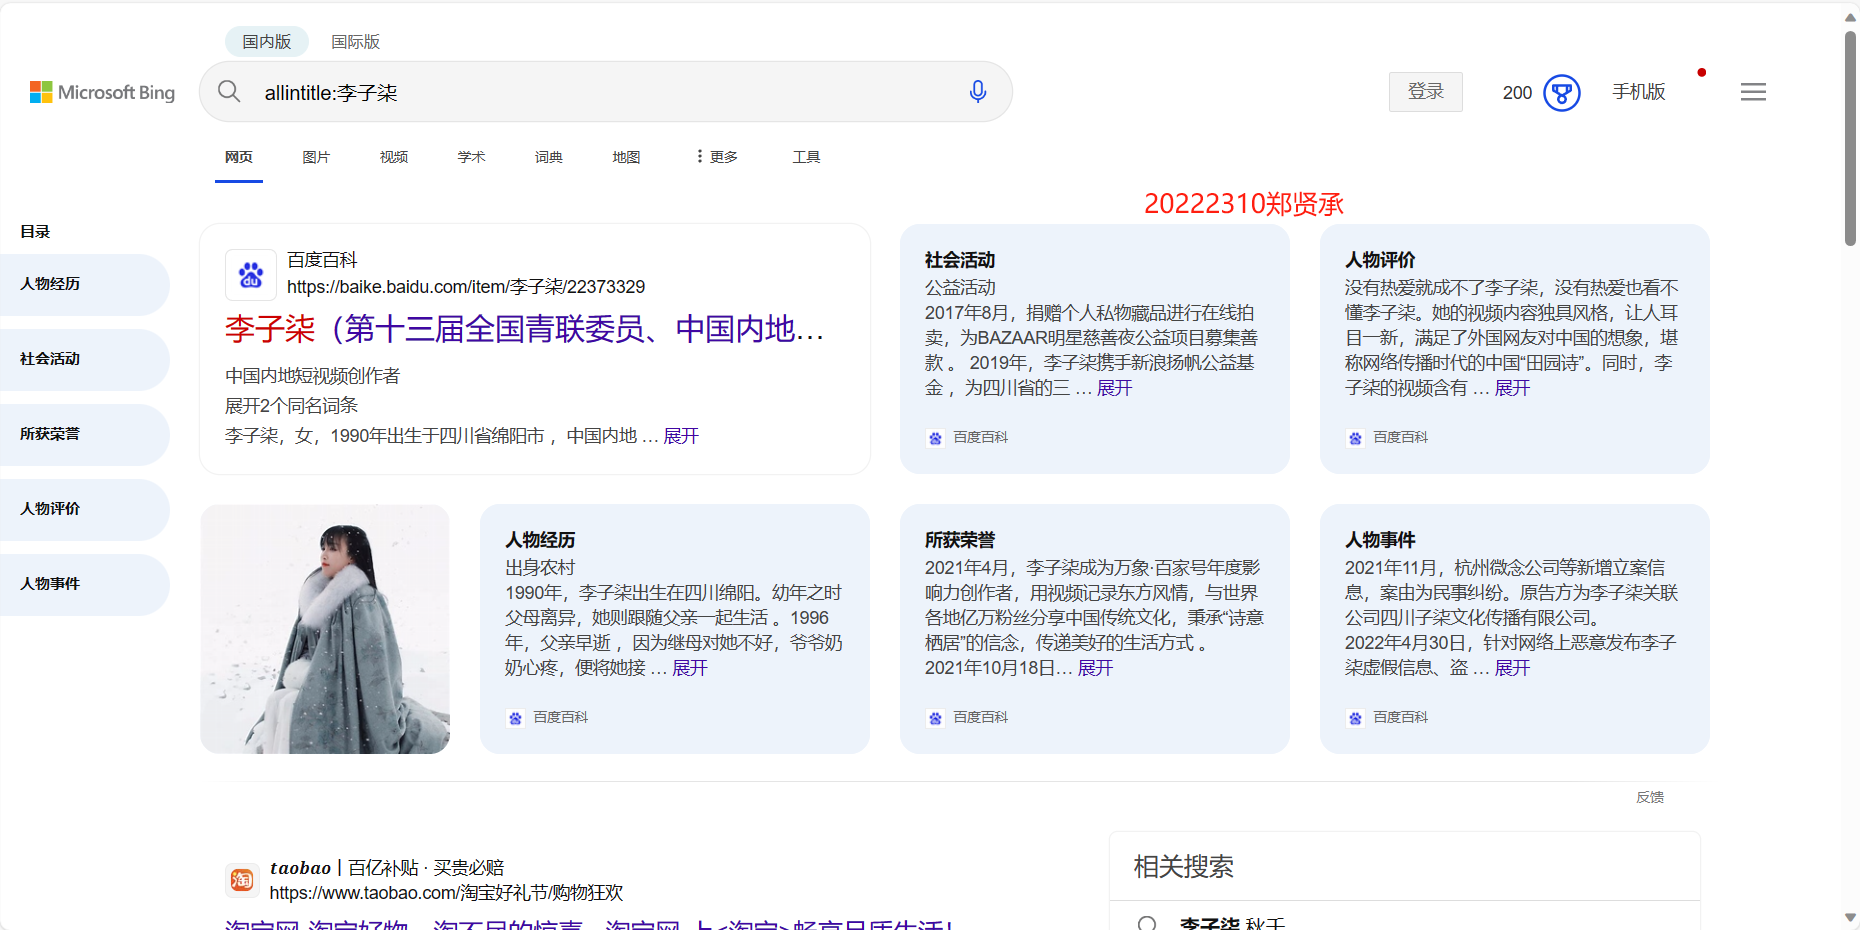The height and width of the screenshot is (930, 1860).
Task: Open the 李子柒 Baidu Baike title link
Action: tap(525, 329)
